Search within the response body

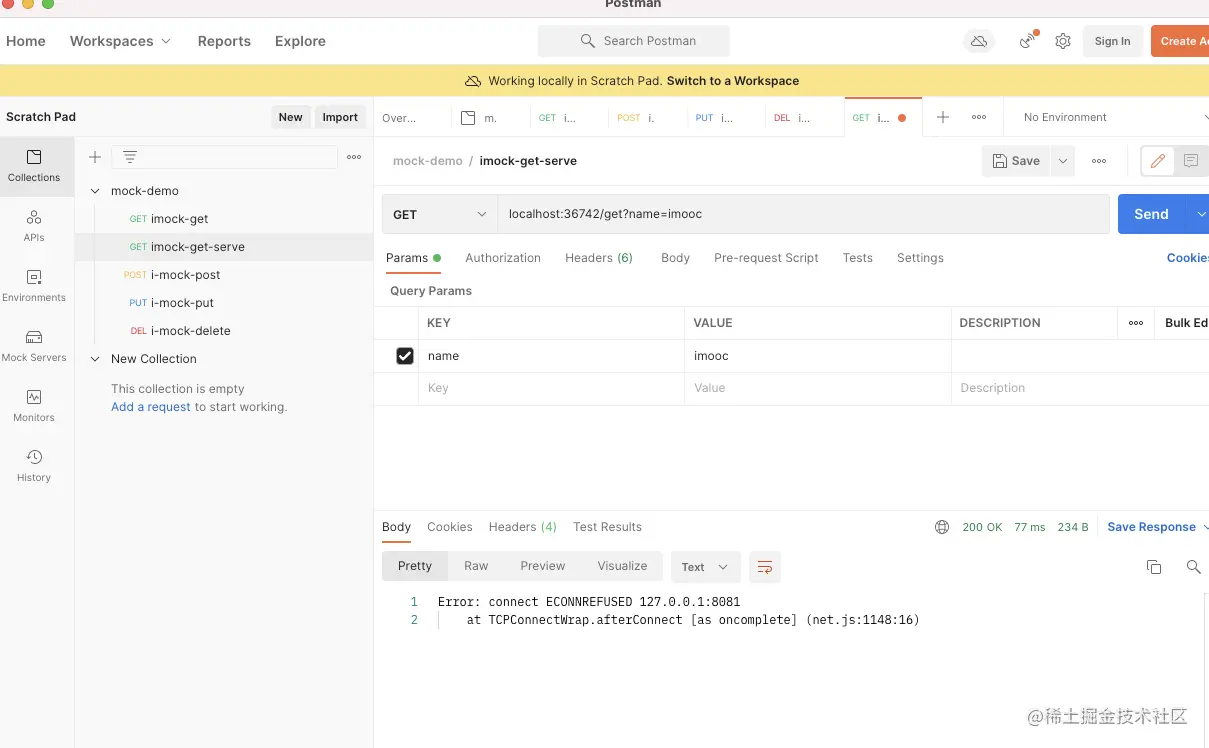(x=1193, y=567)
